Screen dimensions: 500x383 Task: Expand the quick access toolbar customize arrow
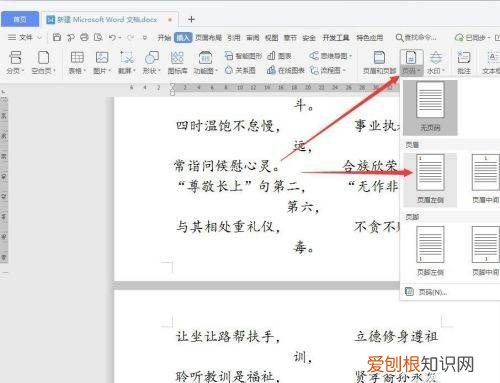pos(145,38)
